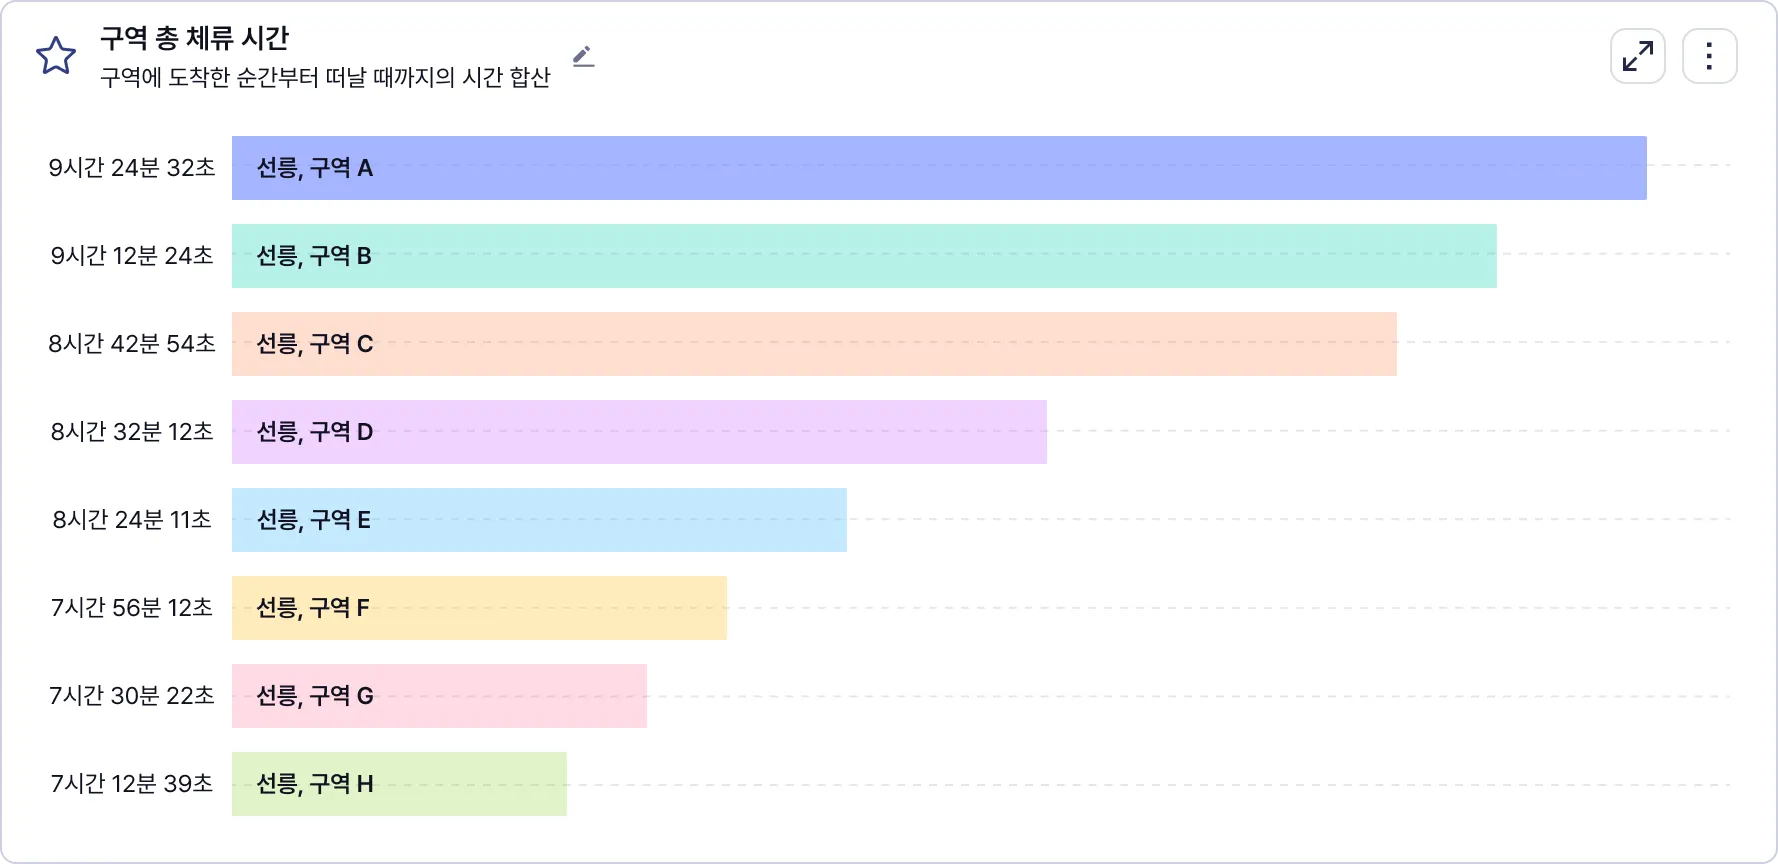Click the 8시간 24분 11초 duration label
This screenshot has height=864, width=1778.
[132, 520]
